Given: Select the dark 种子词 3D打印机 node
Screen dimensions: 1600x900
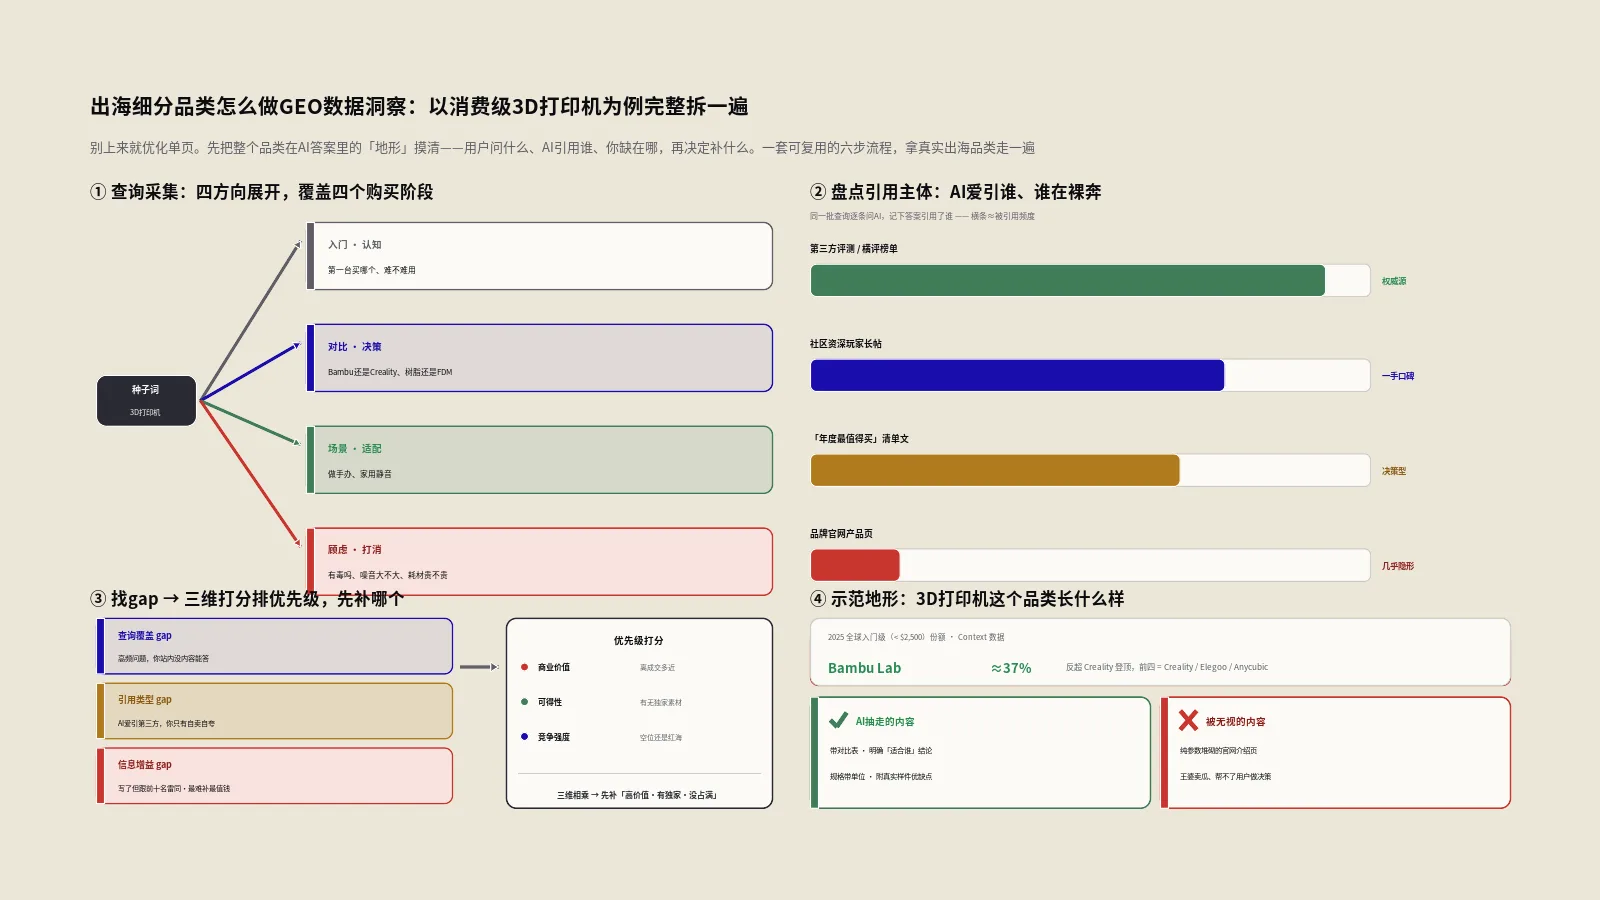Looking at the screenshot, I should point(146,400).
